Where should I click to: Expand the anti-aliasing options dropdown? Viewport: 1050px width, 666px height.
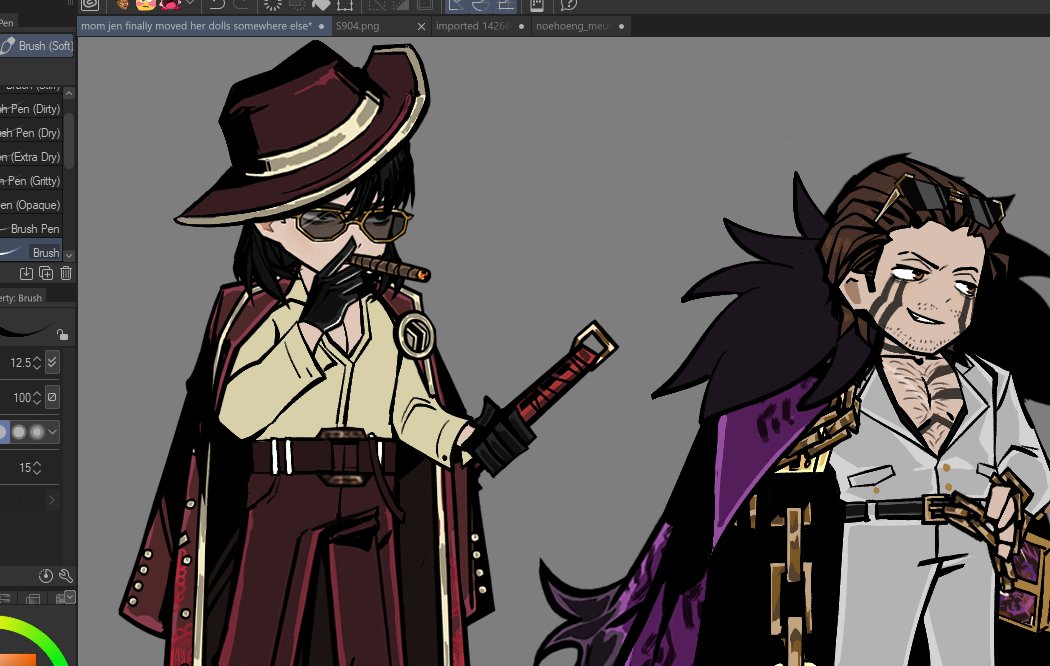[x=53, y=432]
